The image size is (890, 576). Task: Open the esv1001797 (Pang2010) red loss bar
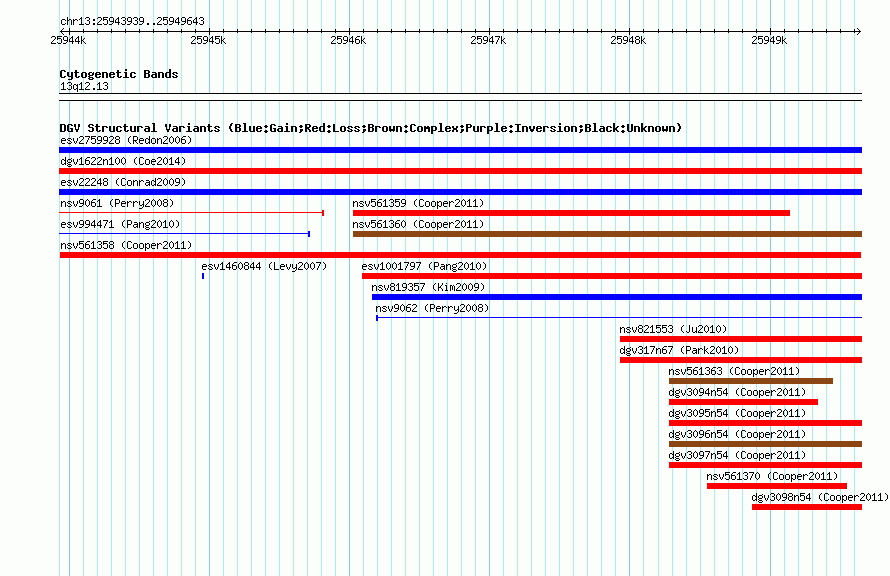pyautogui.click(x=612, y=276)
